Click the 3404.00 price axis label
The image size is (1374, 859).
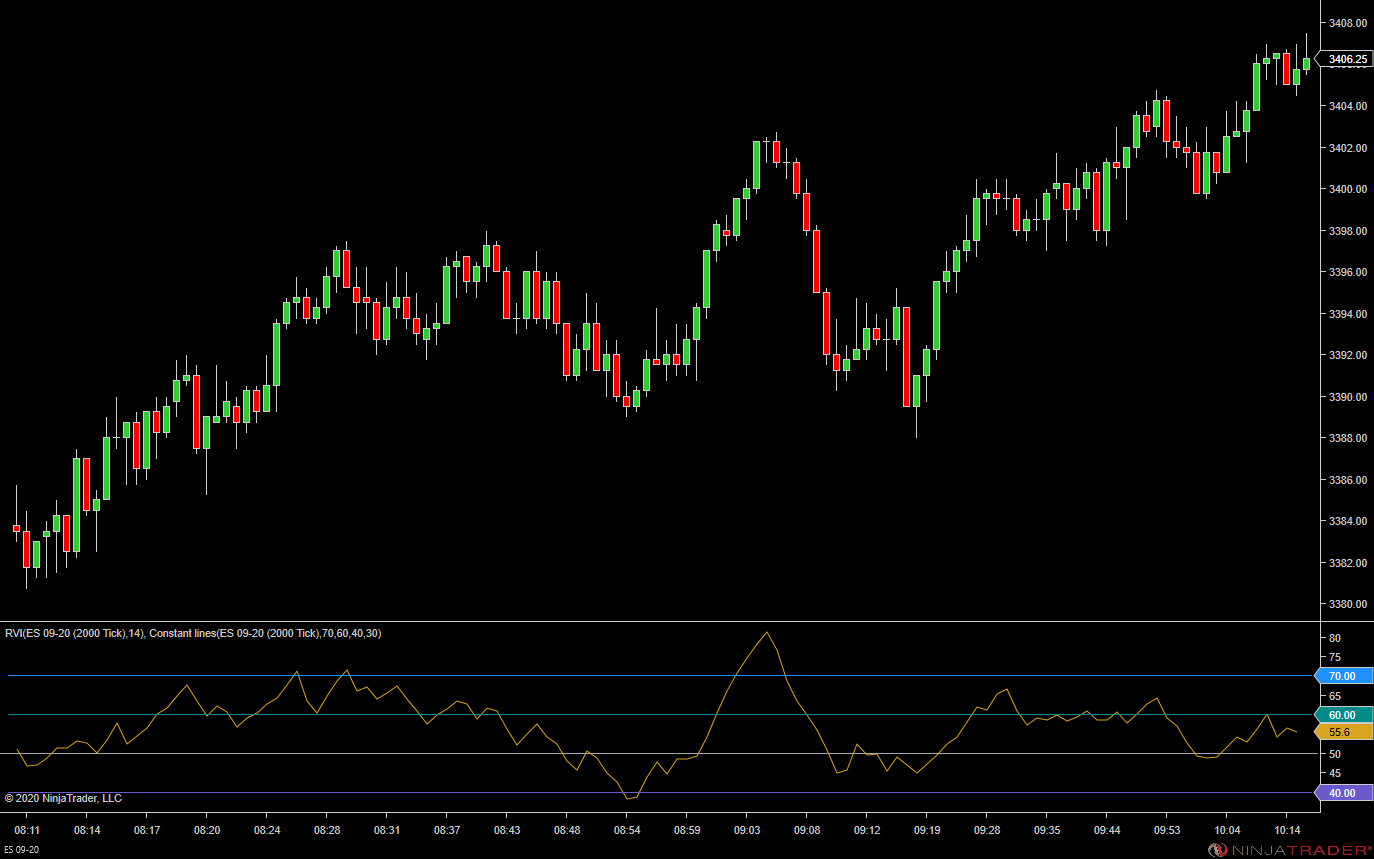click(1347, 106)
